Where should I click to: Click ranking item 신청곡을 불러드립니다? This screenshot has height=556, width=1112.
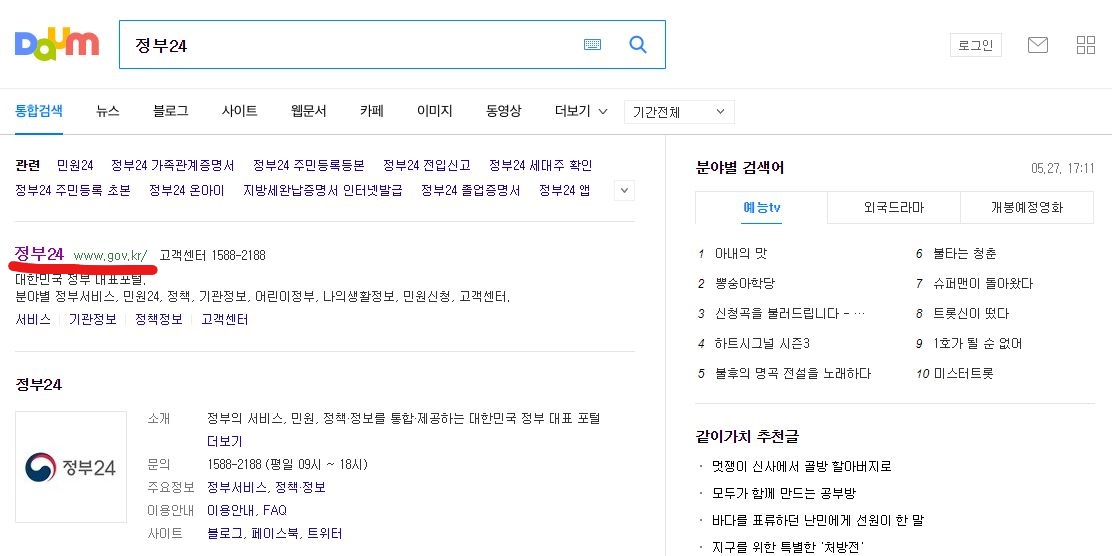click(x=791, y=313)
